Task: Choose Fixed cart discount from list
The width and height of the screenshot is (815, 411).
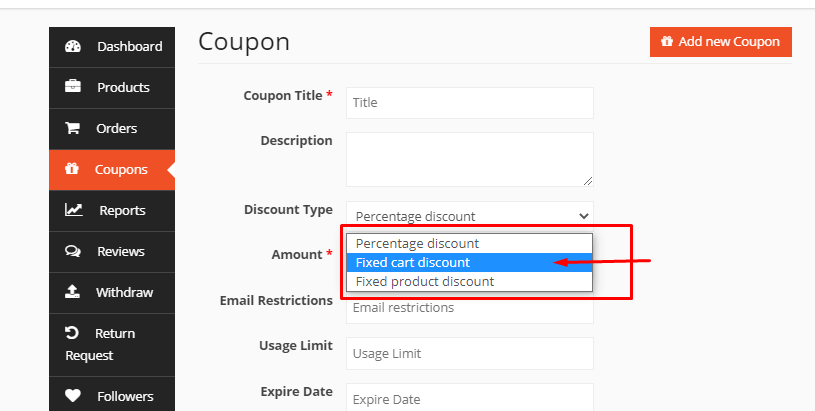Action: pyautogui.click(x=413, y=262)
